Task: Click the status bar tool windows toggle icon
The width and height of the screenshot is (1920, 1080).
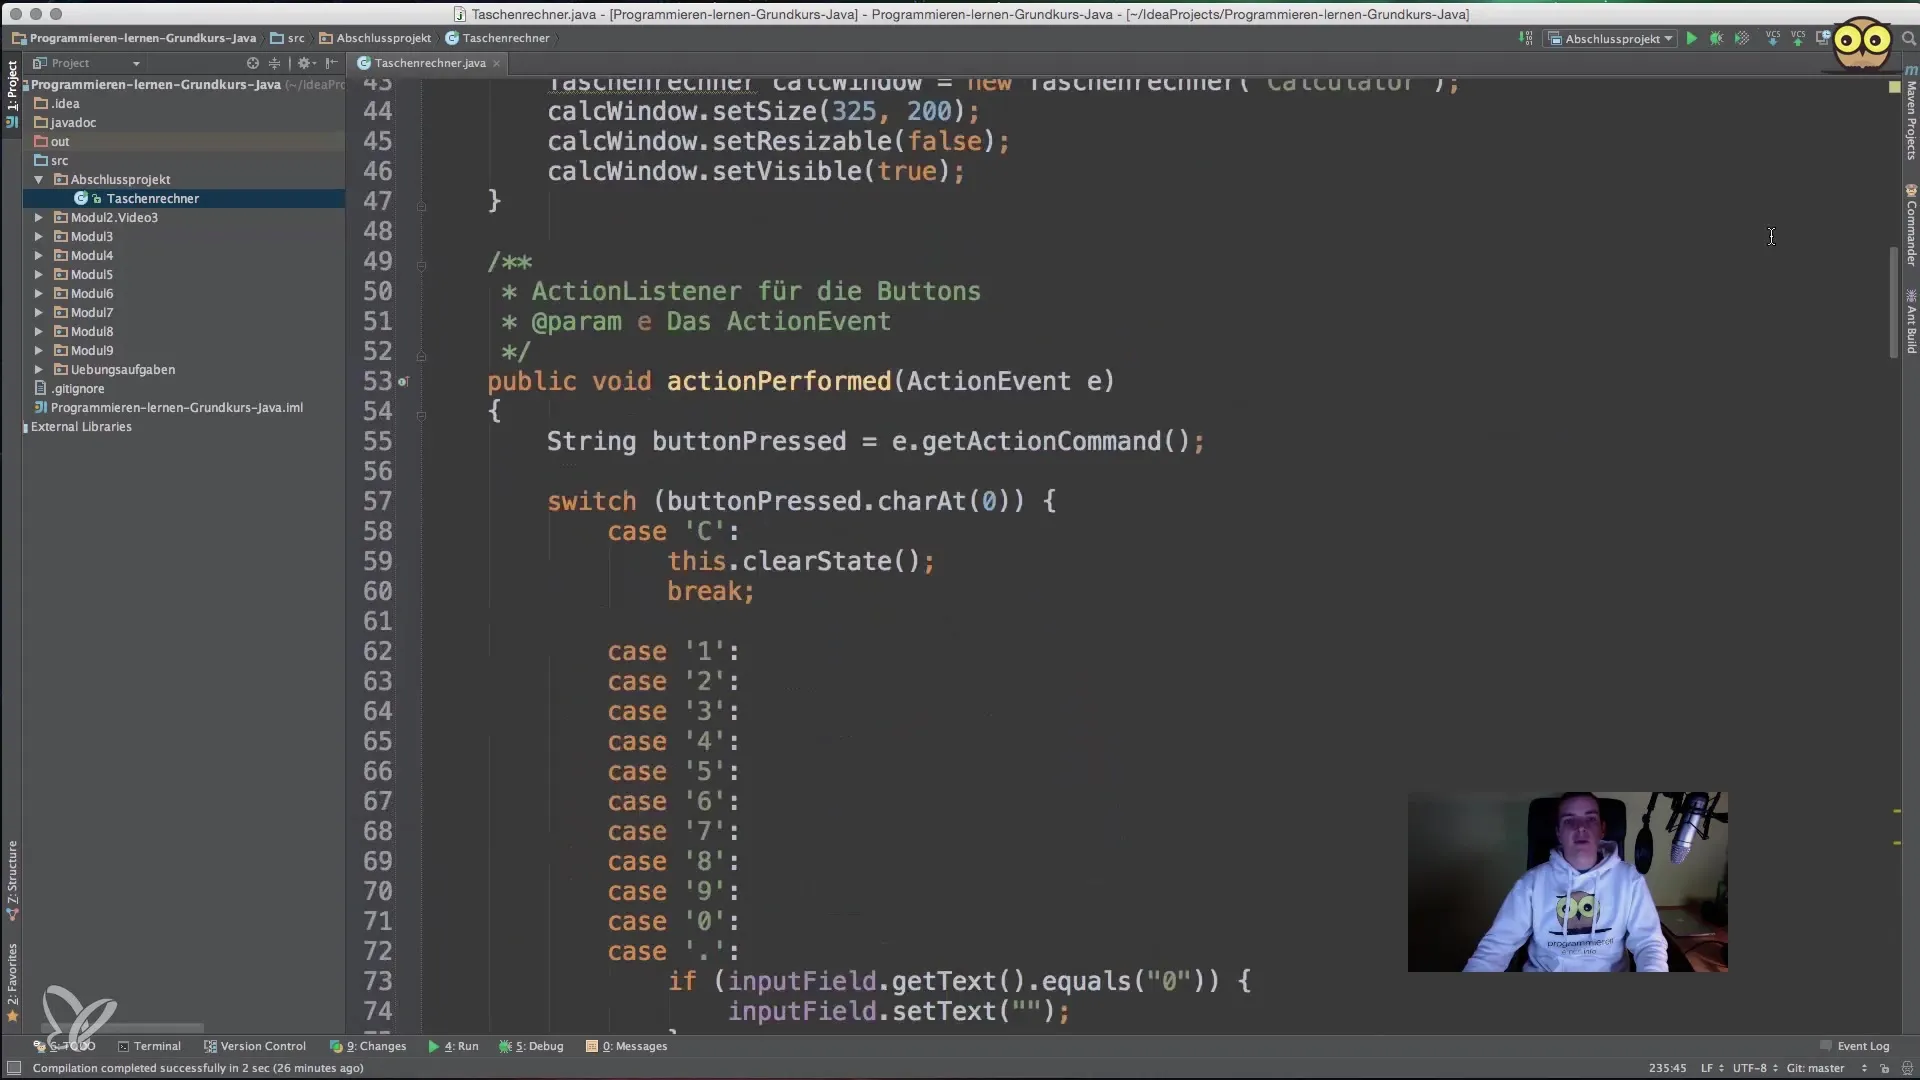Action: pos(14,1068)
